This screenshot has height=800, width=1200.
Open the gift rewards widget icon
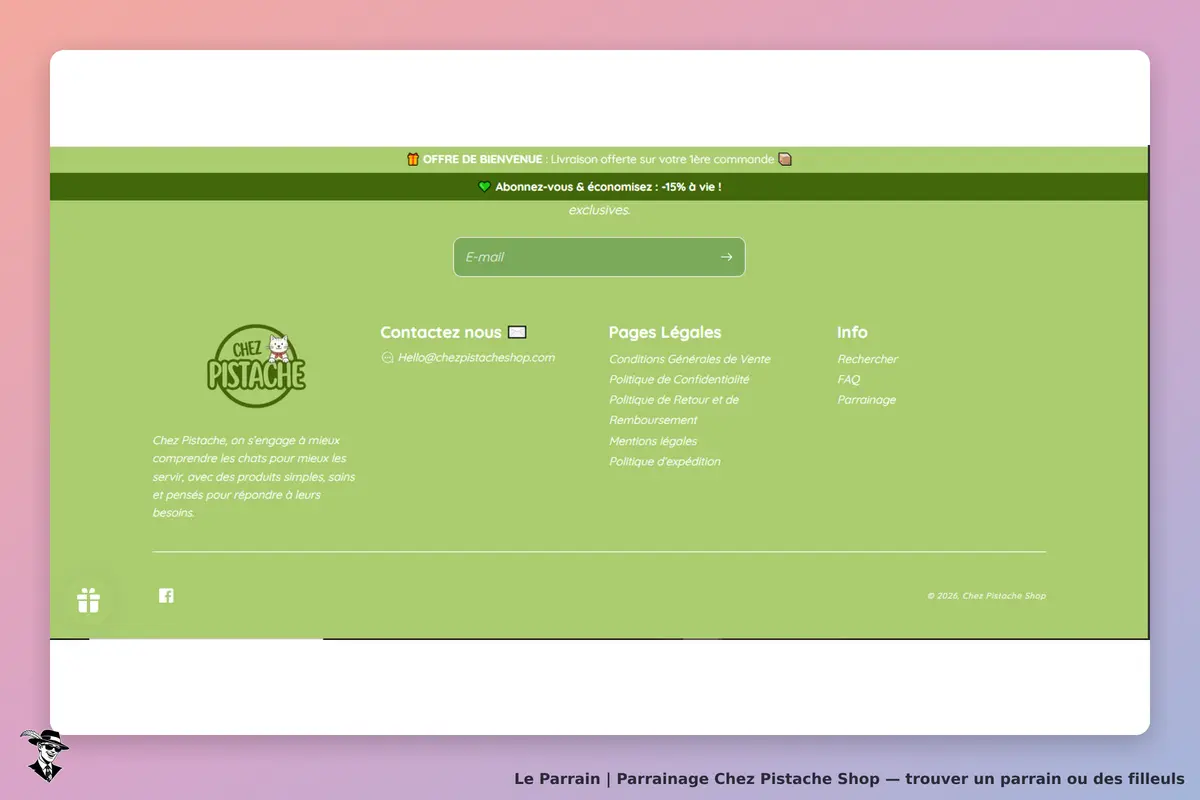click(88, 600)
